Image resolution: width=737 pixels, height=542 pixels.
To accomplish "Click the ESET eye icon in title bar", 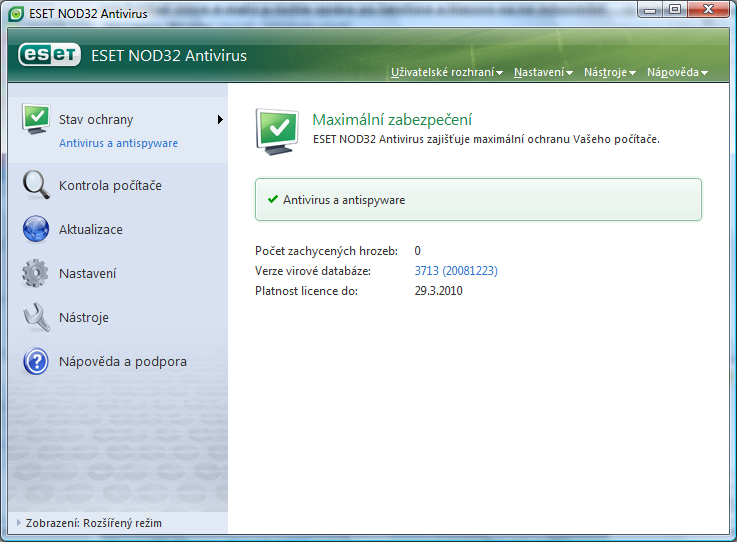I will coord(16,14).
